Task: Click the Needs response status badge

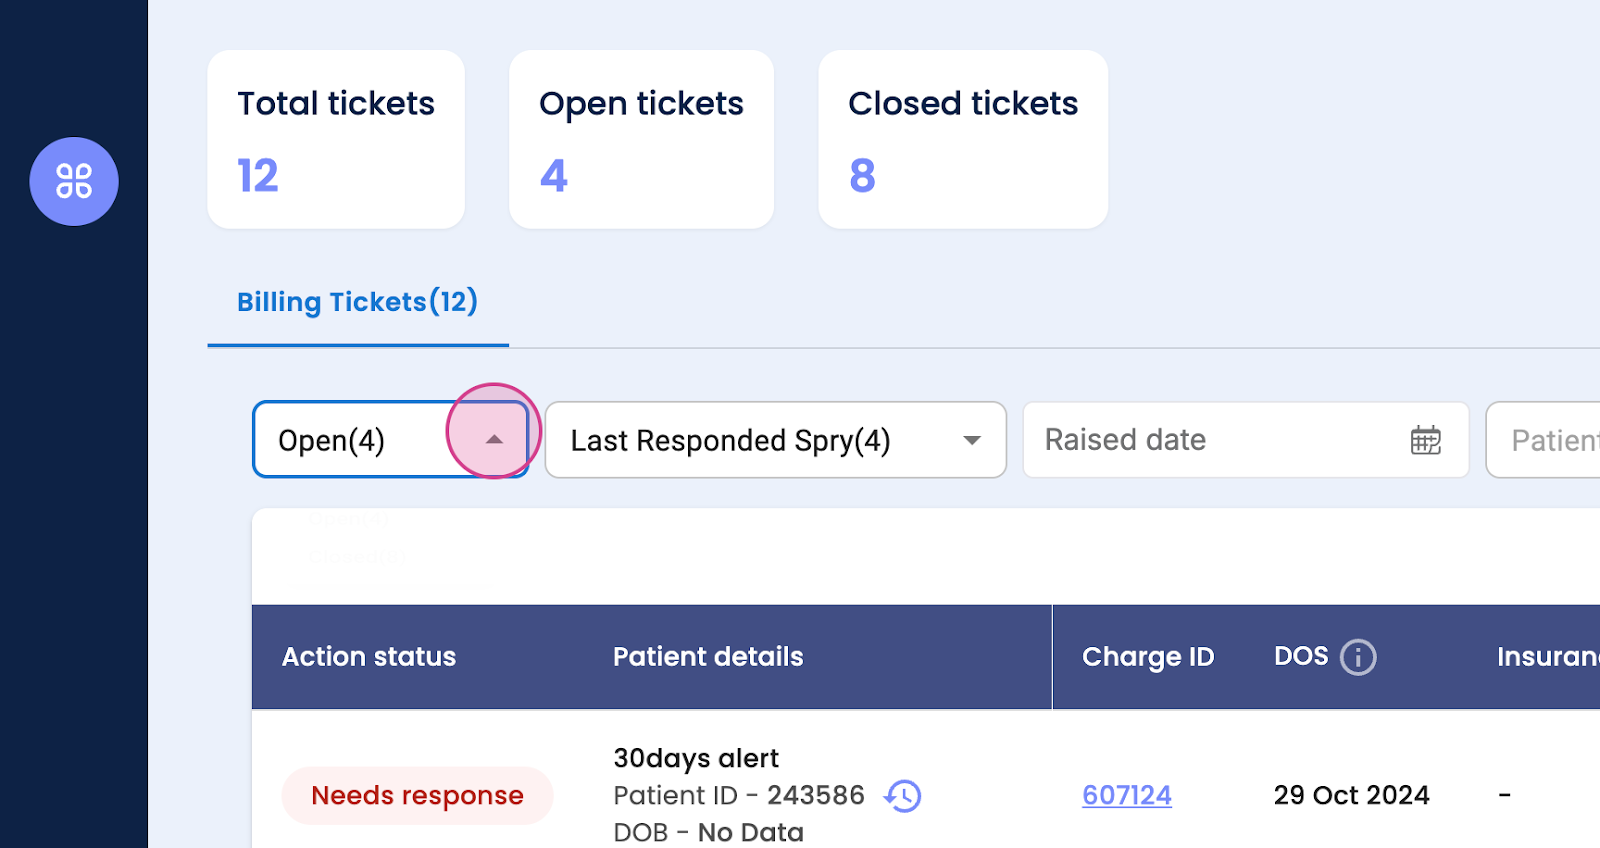Action: 417,795
